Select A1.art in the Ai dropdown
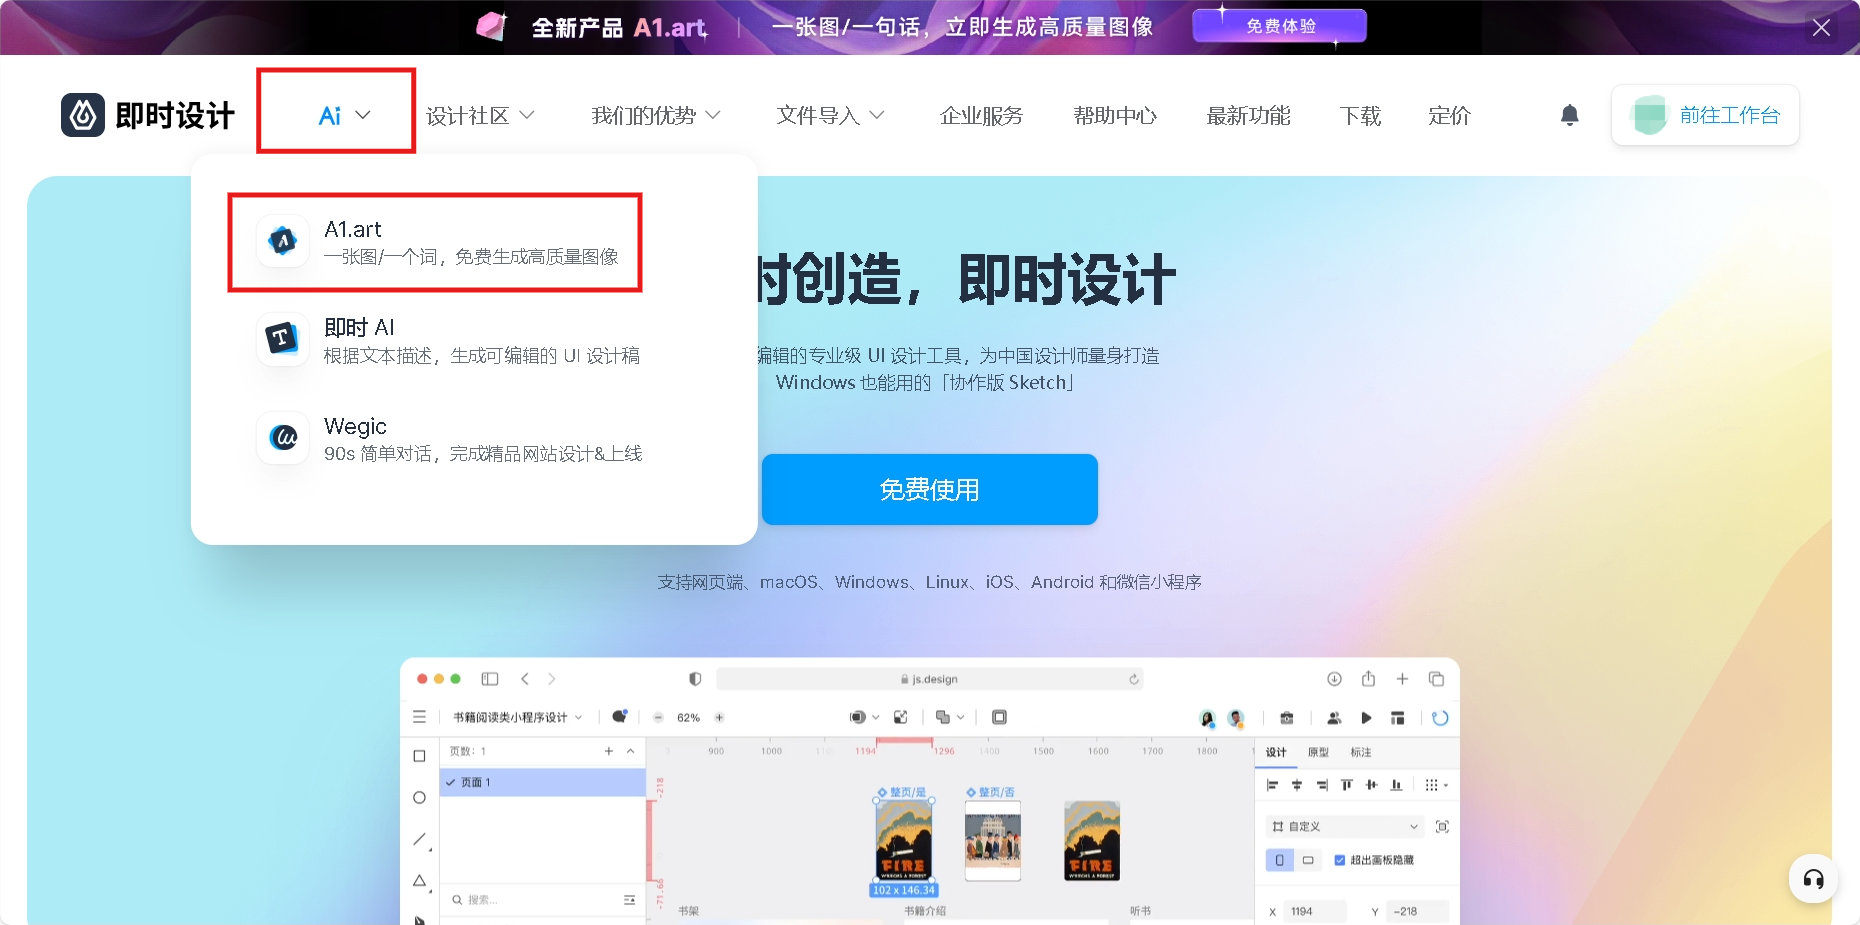 (x=435, y=242)
